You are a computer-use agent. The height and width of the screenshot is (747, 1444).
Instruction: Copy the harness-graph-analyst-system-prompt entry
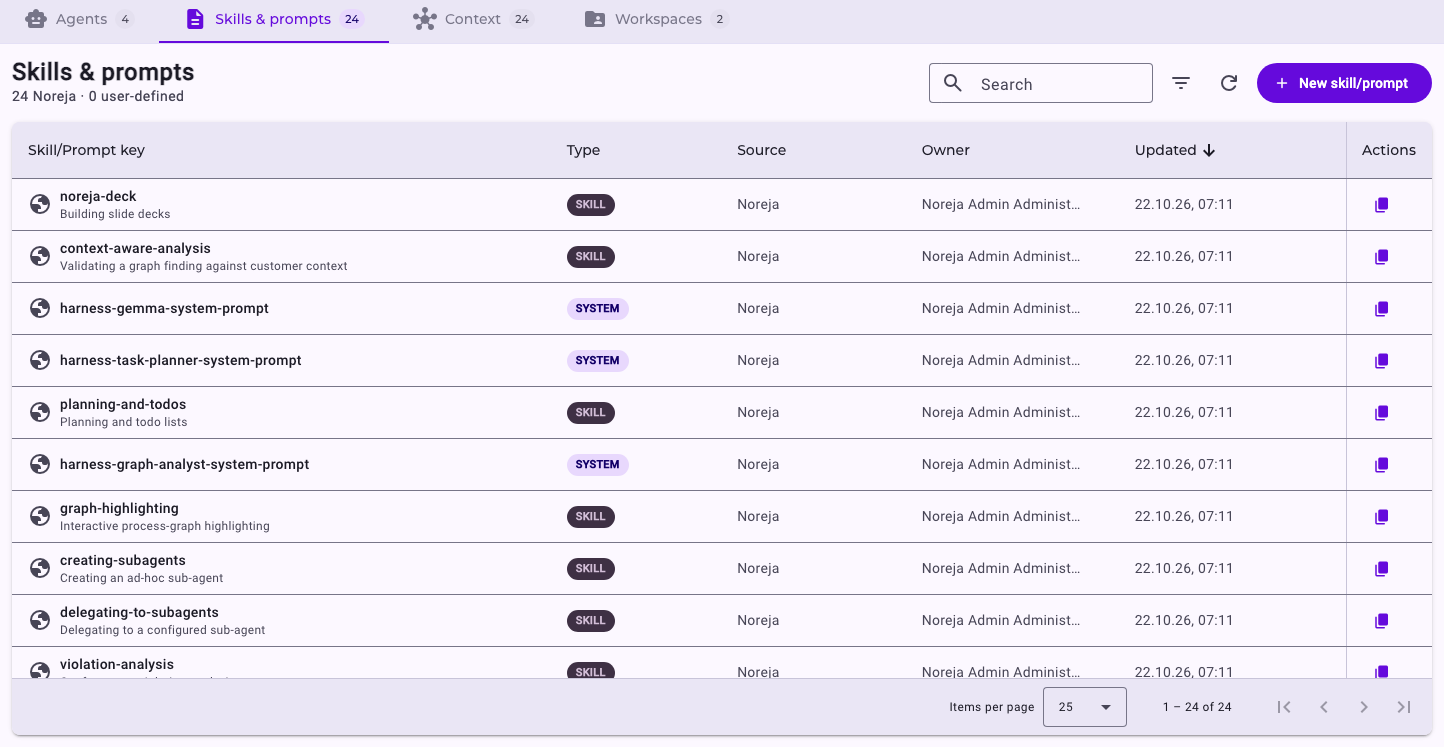[1381, 465]
